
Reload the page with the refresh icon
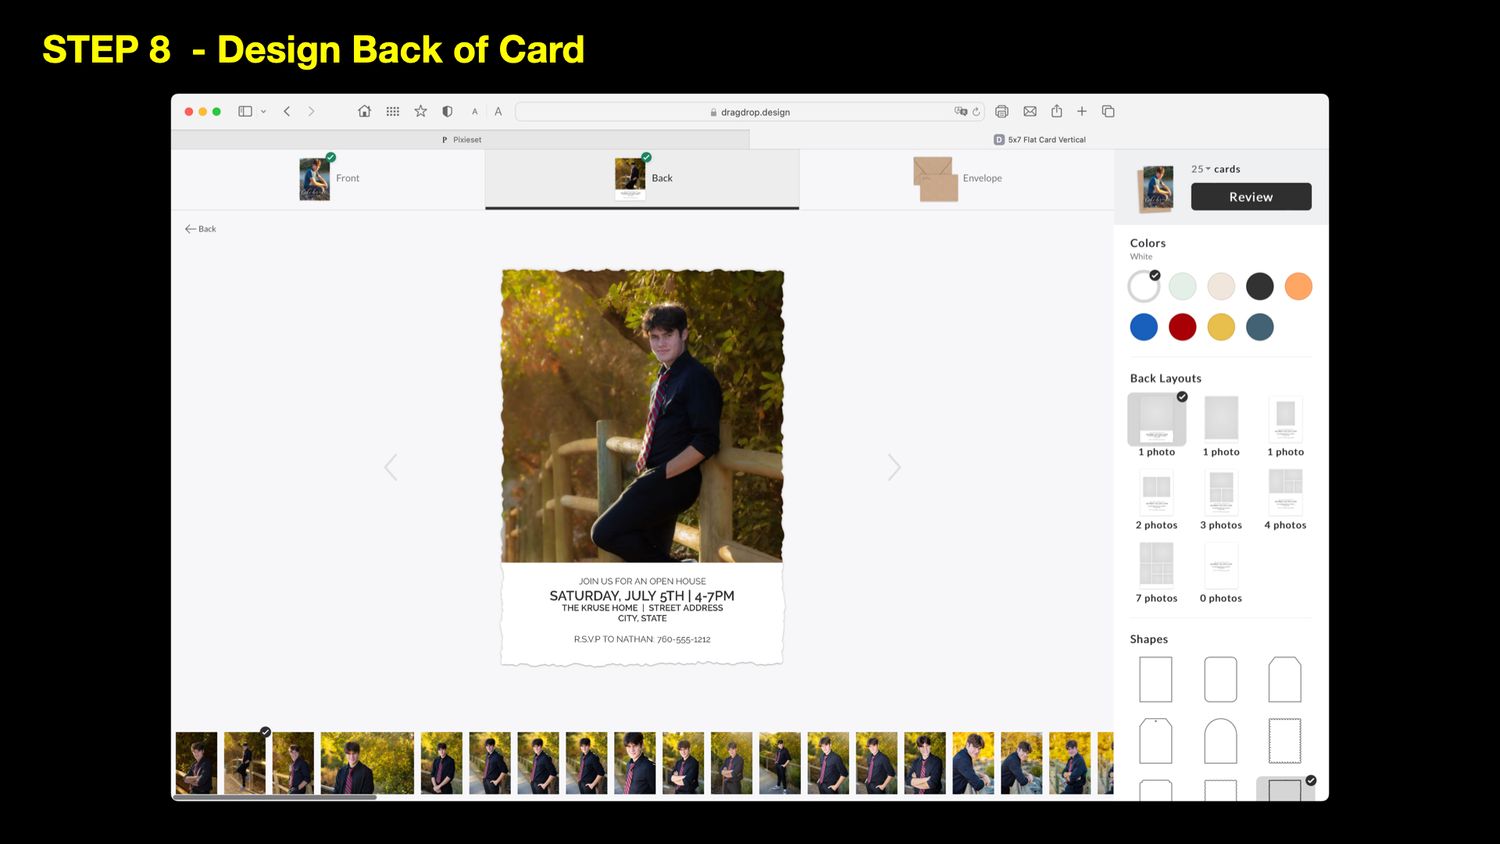pos(976,112)
